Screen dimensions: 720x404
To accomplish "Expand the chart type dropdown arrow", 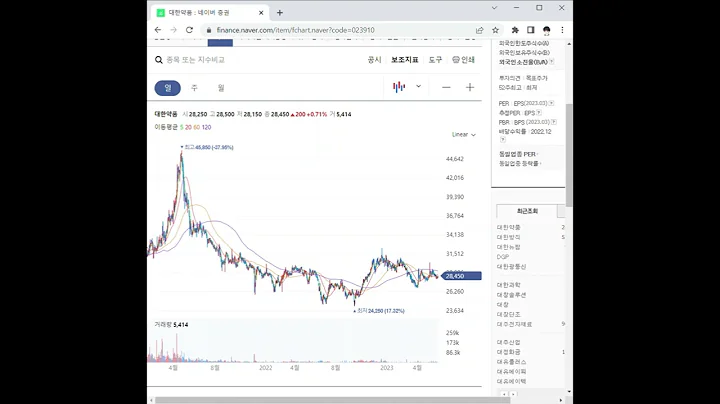I will [x=418, y=86].
